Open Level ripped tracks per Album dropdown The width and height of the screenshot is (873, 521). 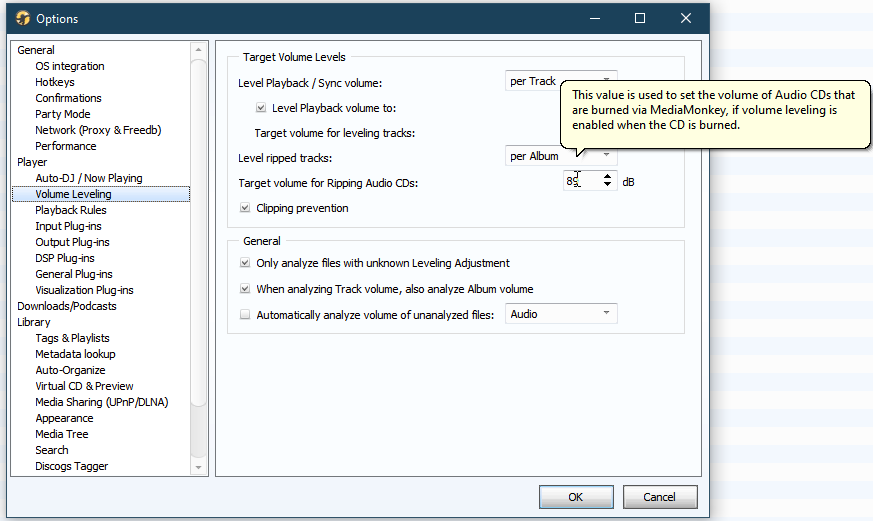coord(560,156)
